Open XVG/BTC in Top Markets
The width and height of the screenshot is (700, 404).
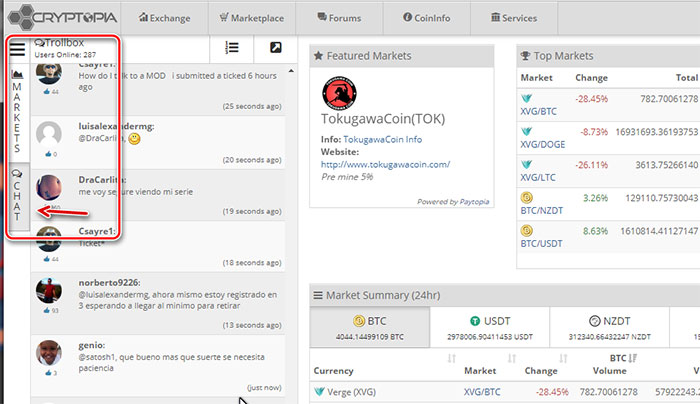point(538,111)
